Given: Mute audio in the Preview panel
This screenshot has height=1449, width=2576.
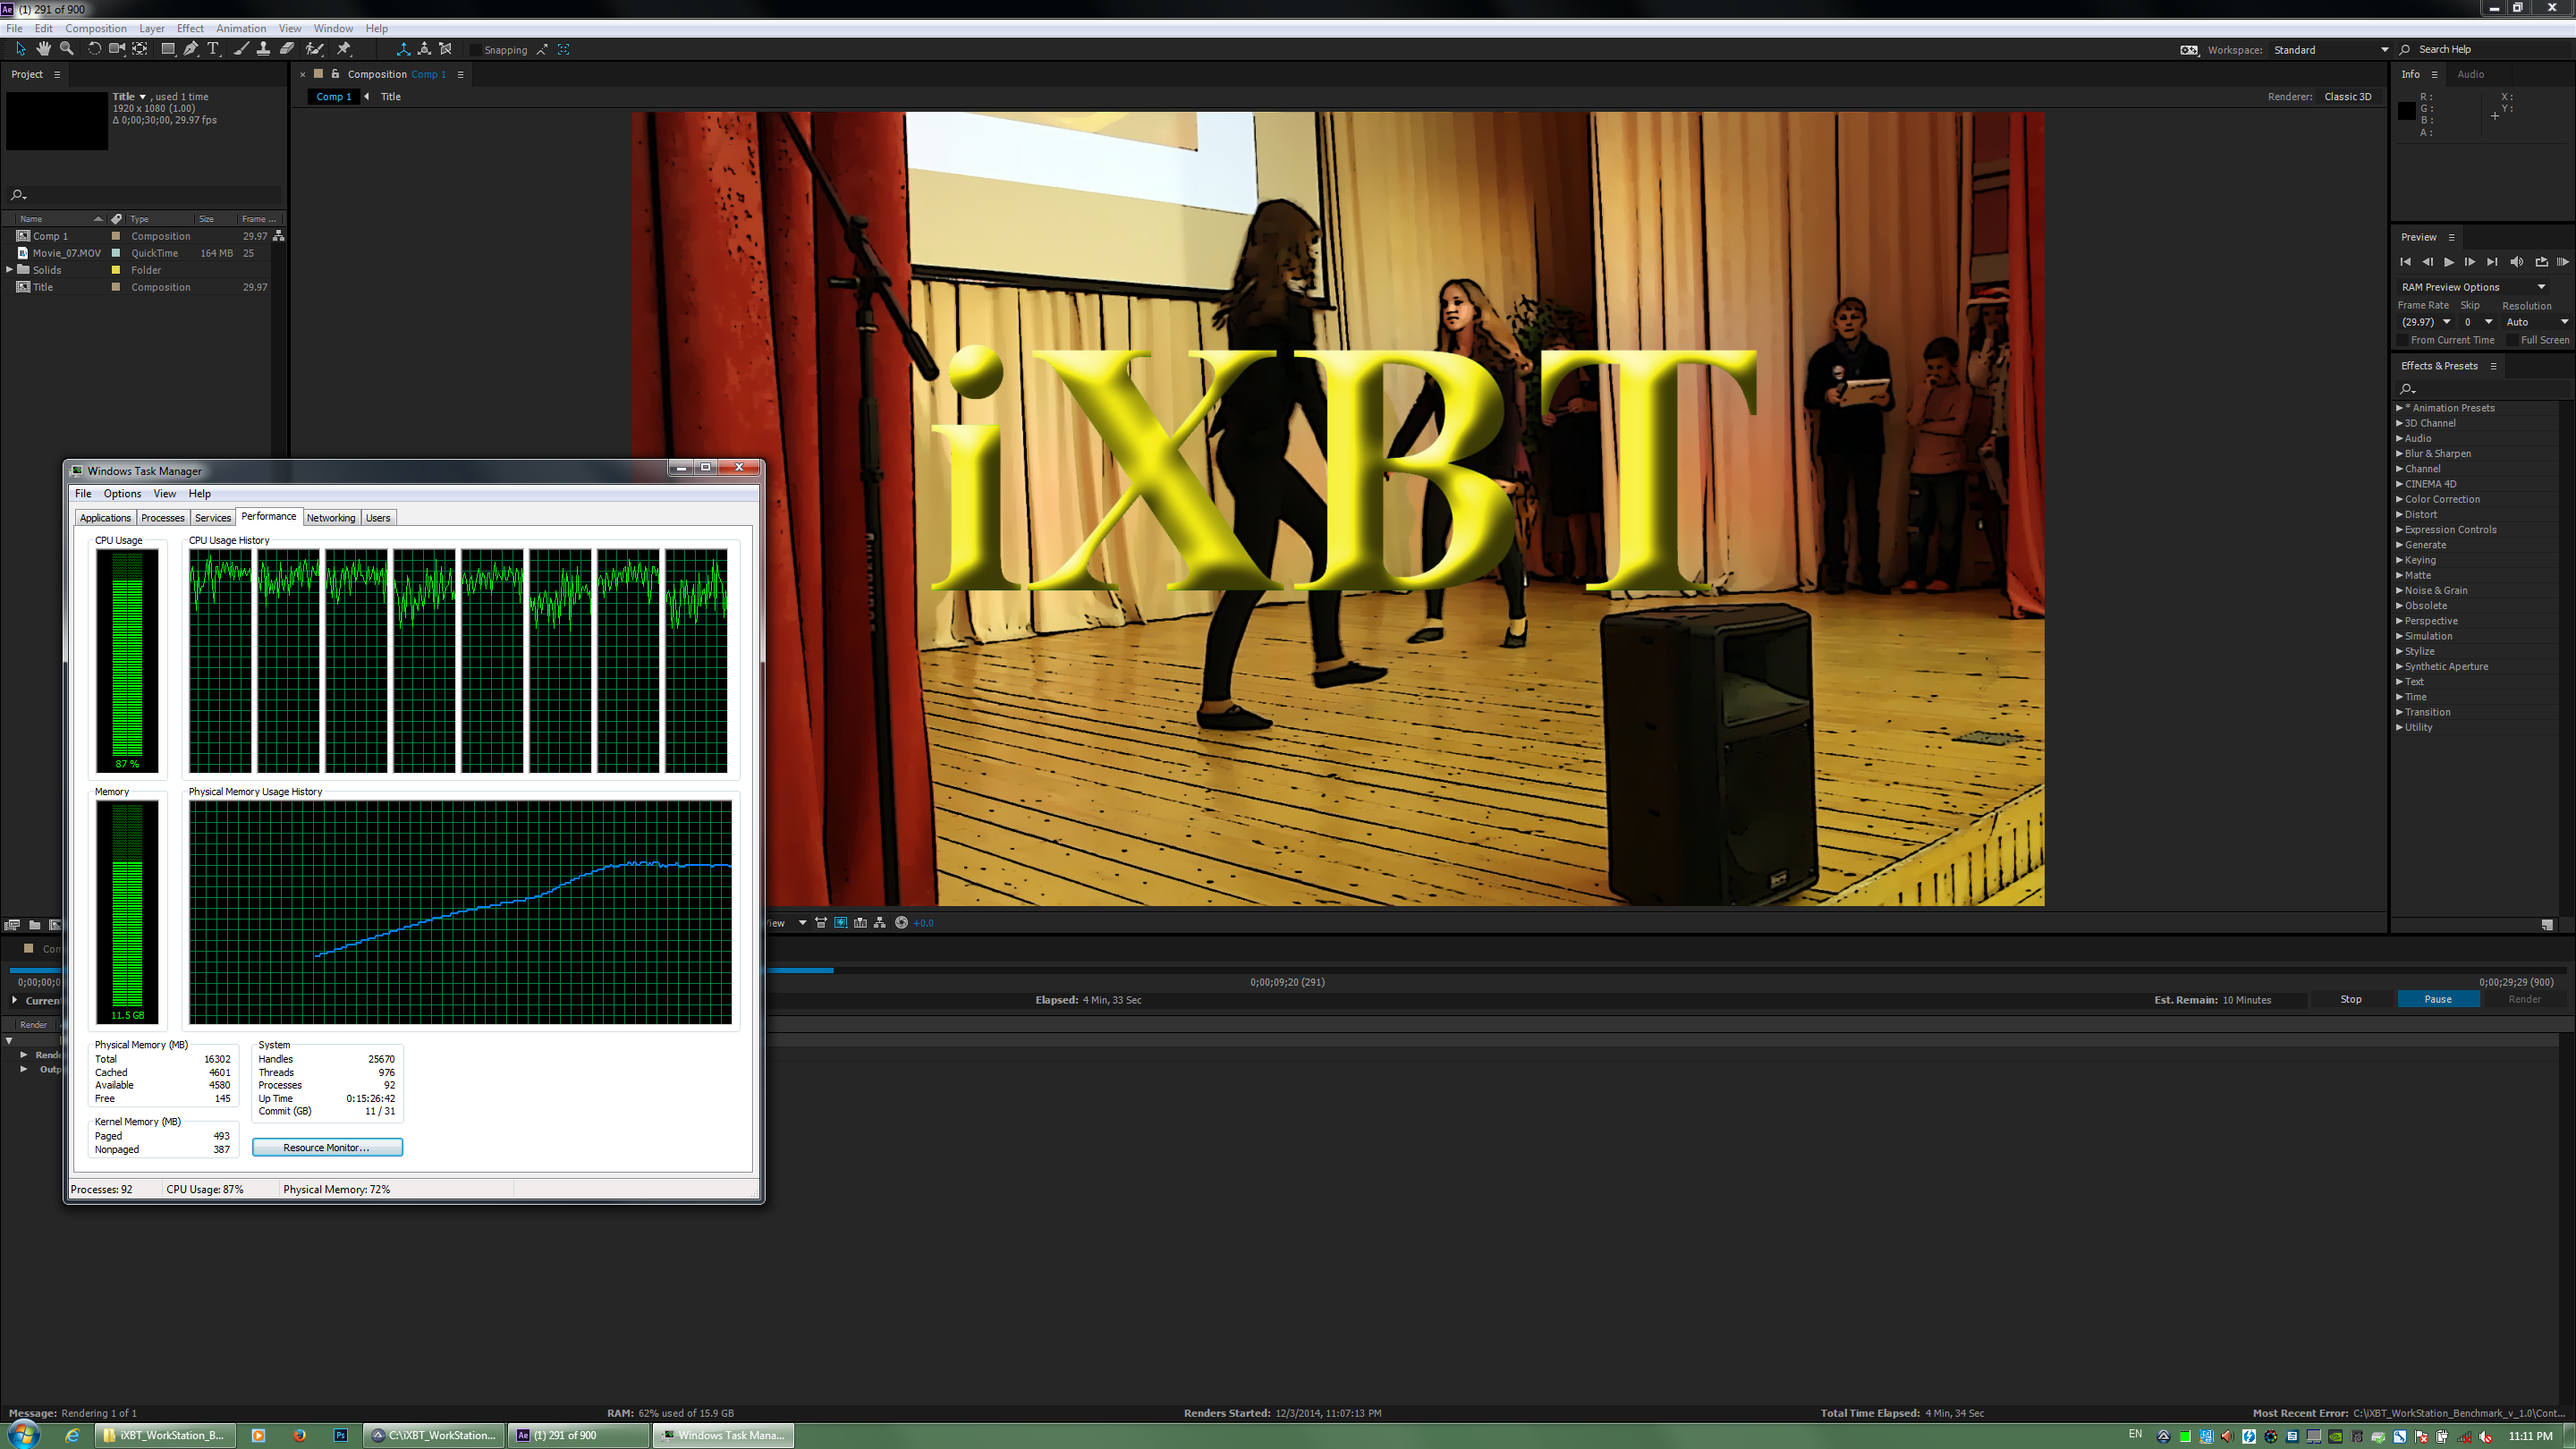Looking at the screenshot, I should click(x=2516, y=262).
